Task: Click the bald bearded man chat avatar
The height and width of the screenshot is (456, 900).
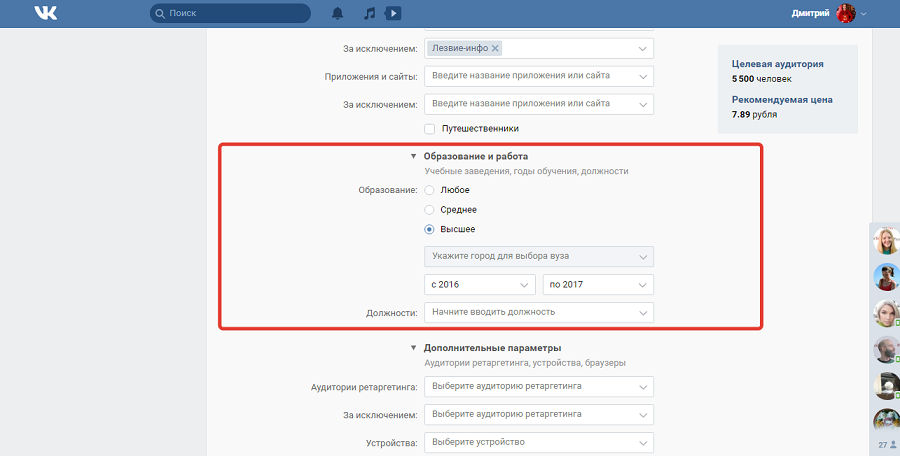Action: [x=886, y=349]
